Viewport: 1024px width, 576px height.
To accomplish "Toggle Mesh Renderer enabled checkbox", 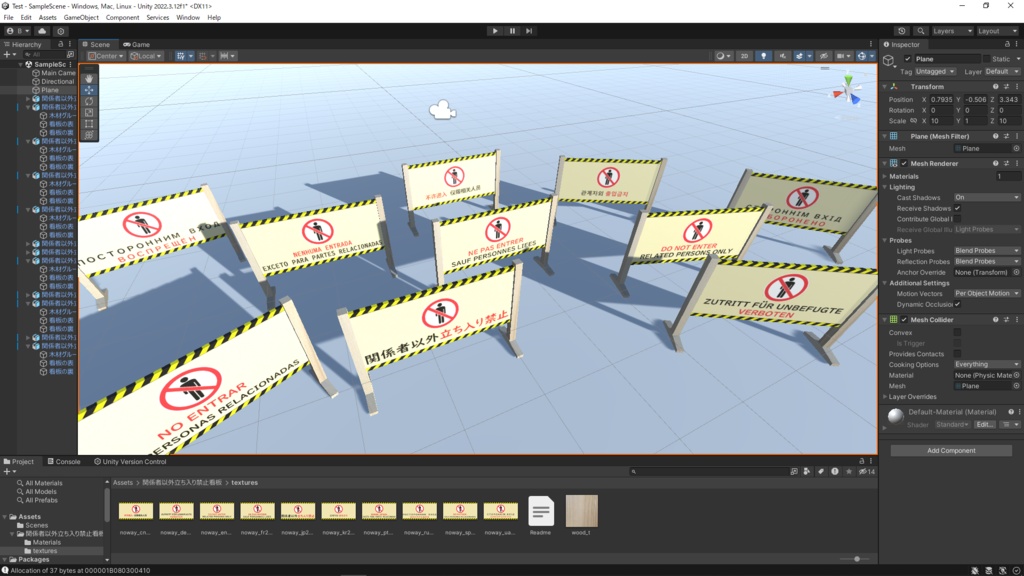I will 904,163.
